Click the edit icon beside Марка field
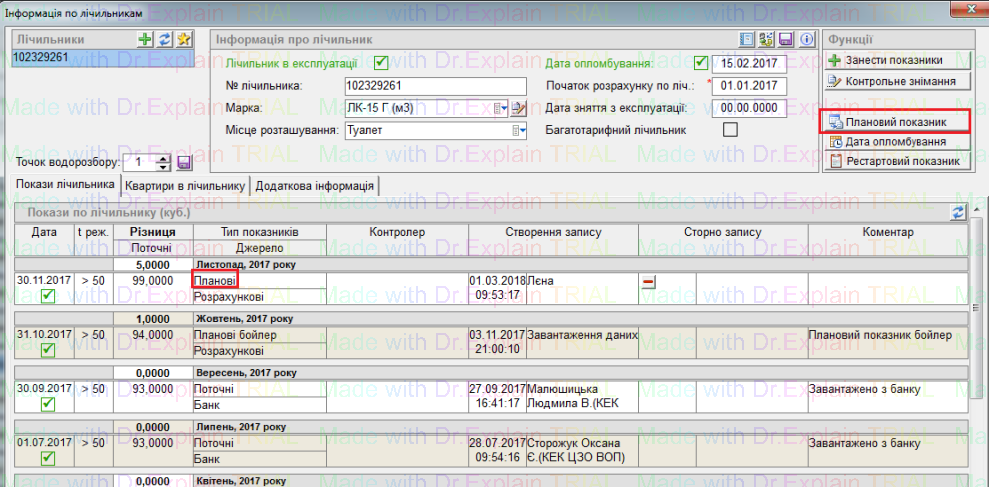Screen dimensions: 989x487 click(x=518, y=108)
